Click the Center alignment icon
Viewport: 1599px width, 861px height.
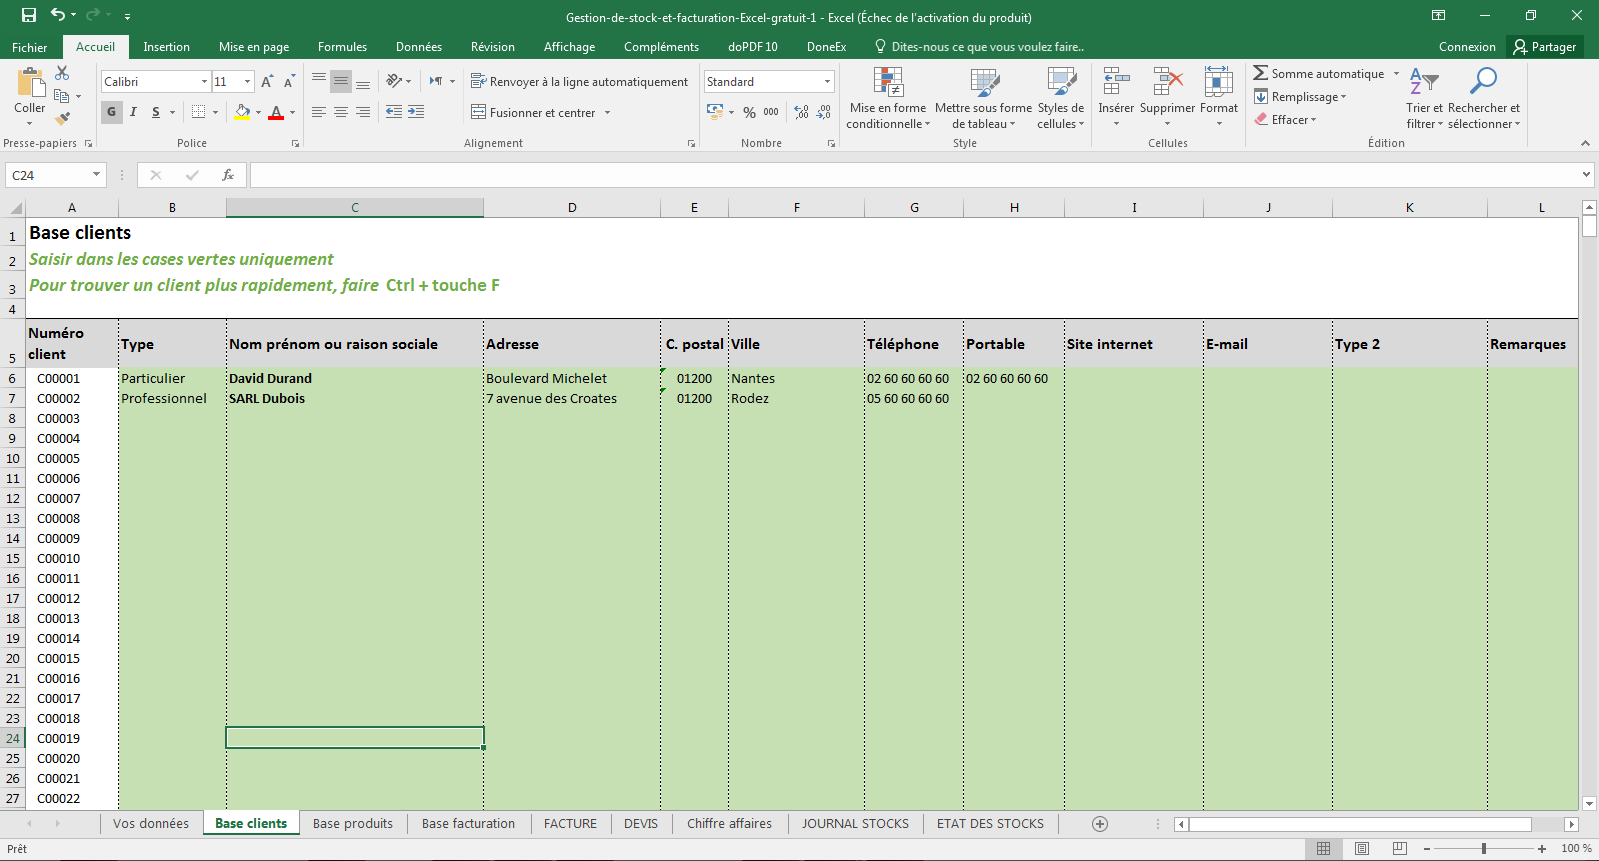[x=341, y=112]
